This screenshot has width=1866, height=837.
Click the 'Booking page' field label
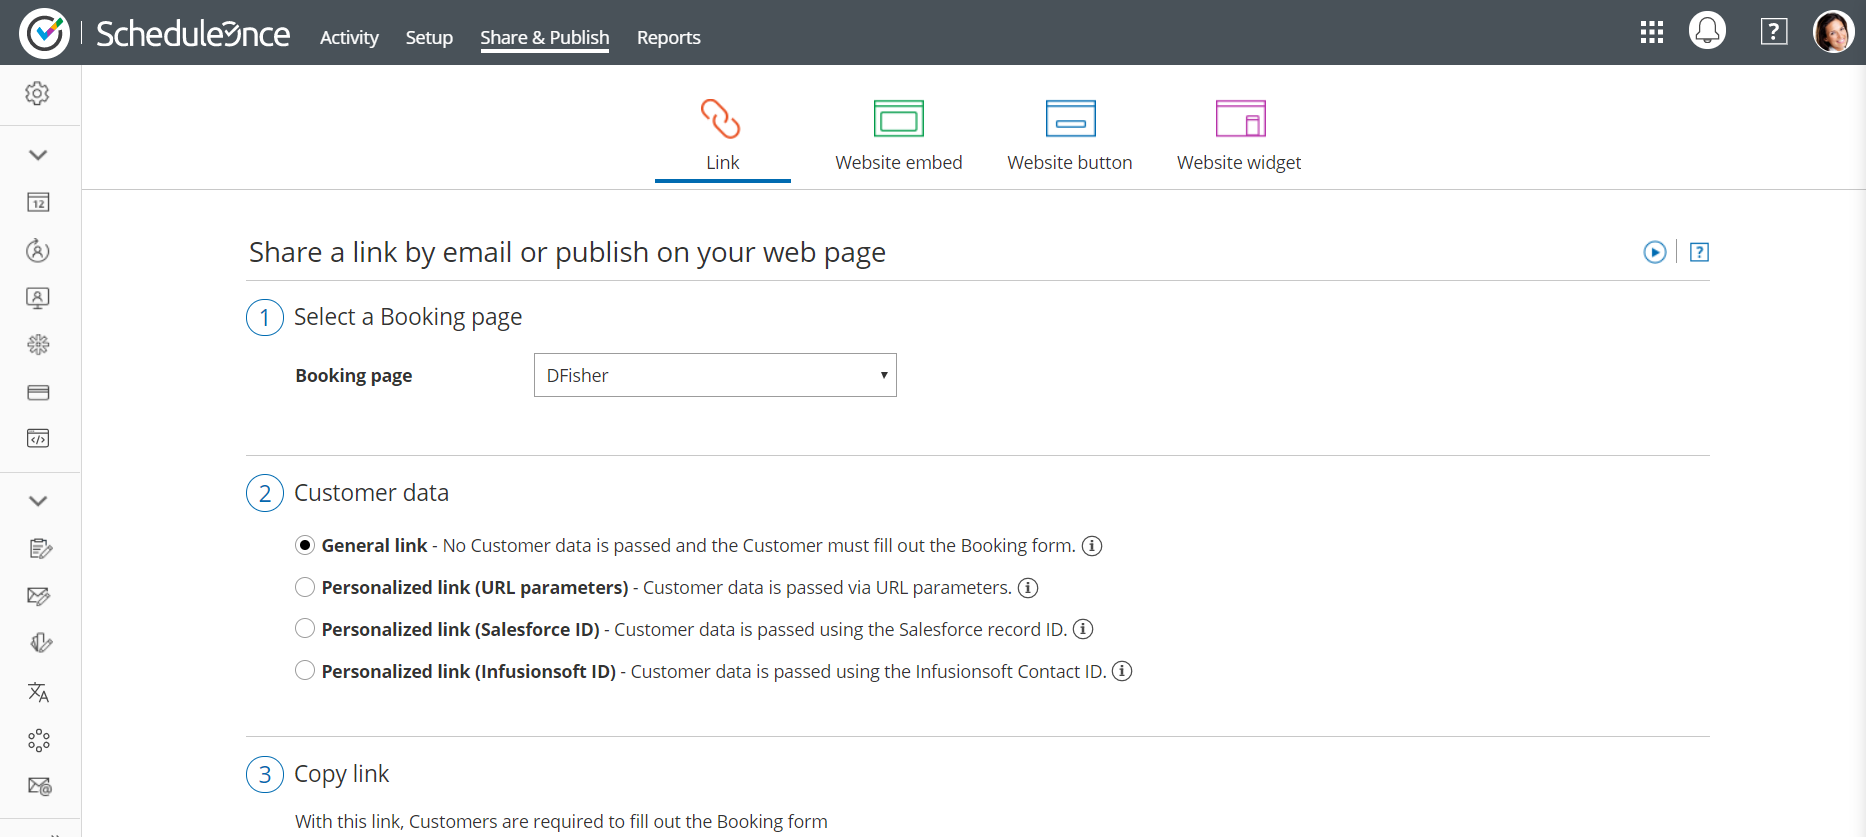(354, 376)
